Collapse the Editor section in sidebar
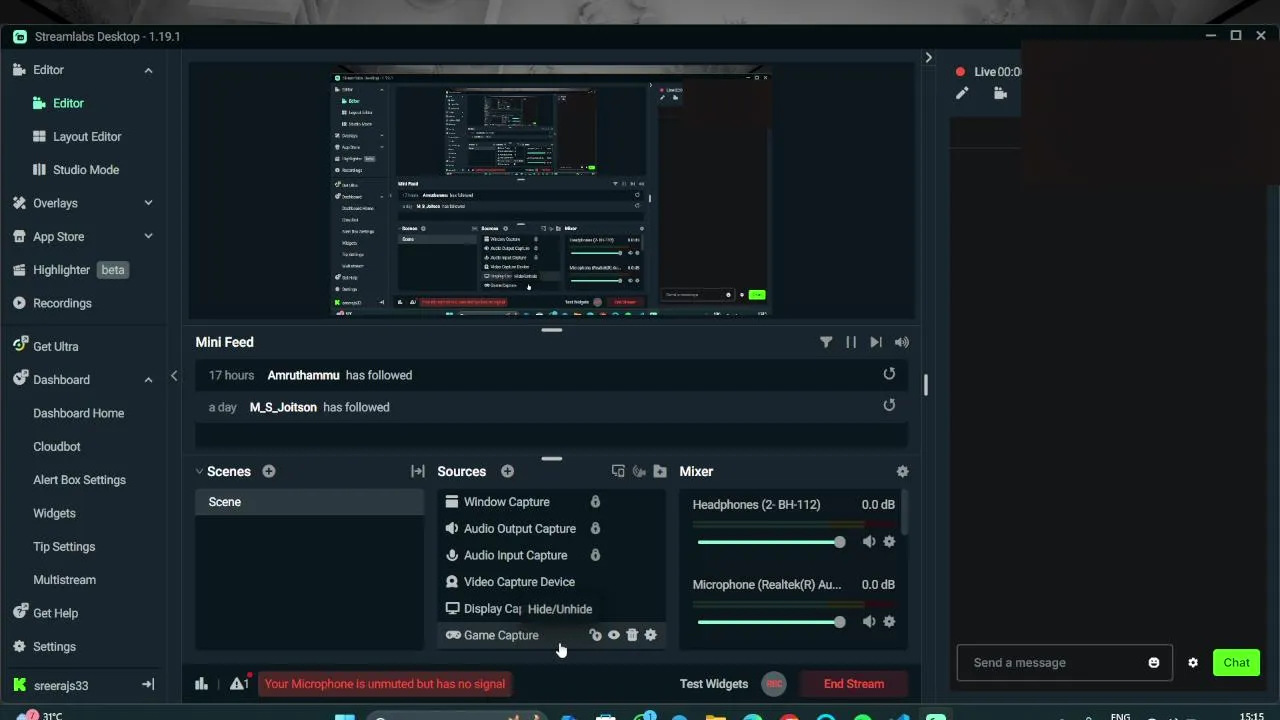This screenshot has height=720, width=1280. click(148, 70)
